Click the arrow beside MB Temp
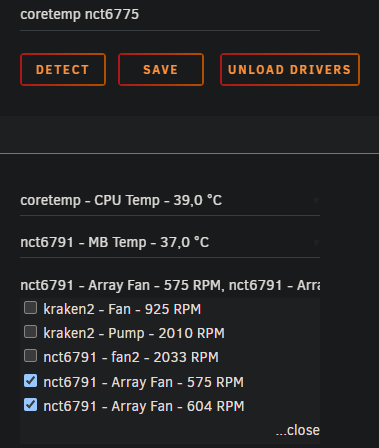379x448 pixels. click(x=316, y=243)
